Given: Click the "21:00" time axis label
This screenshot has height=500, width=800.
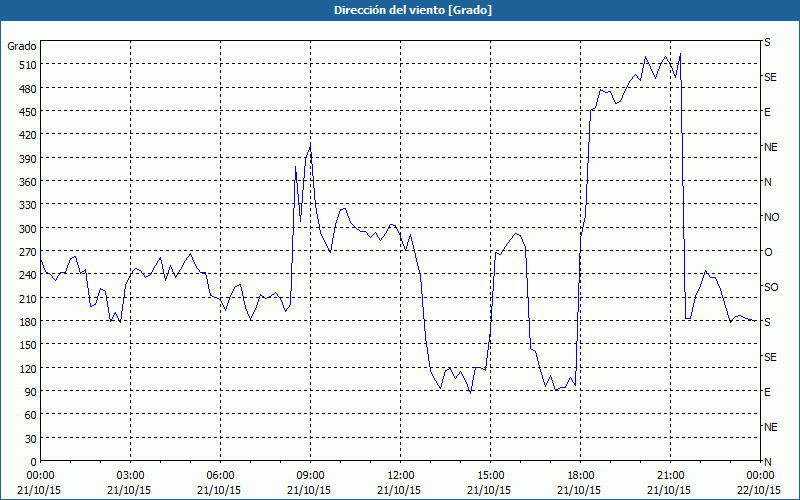Looking at the screenshot, I should [671, 476].
